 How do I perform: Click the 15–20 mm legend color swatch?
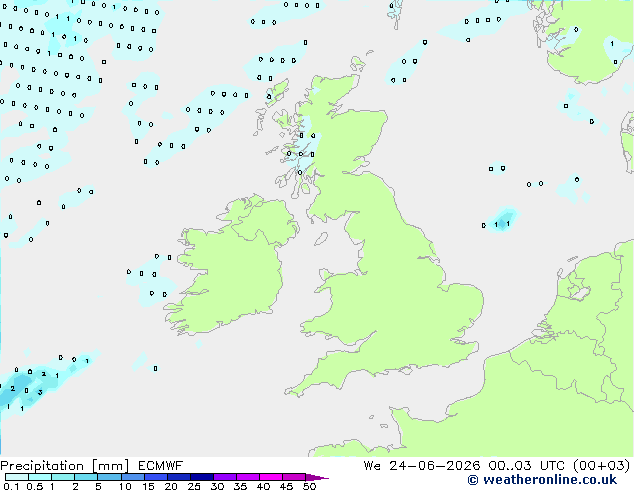point(156,477)
